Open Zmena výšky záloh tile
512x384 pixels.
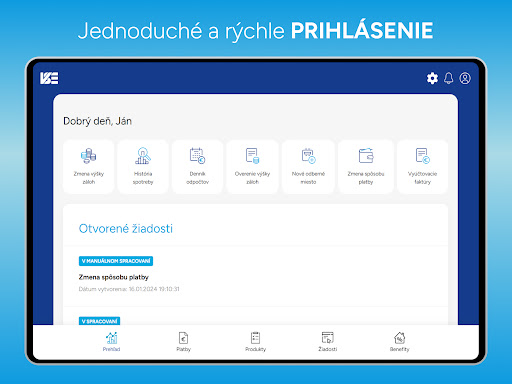(89, 166)
